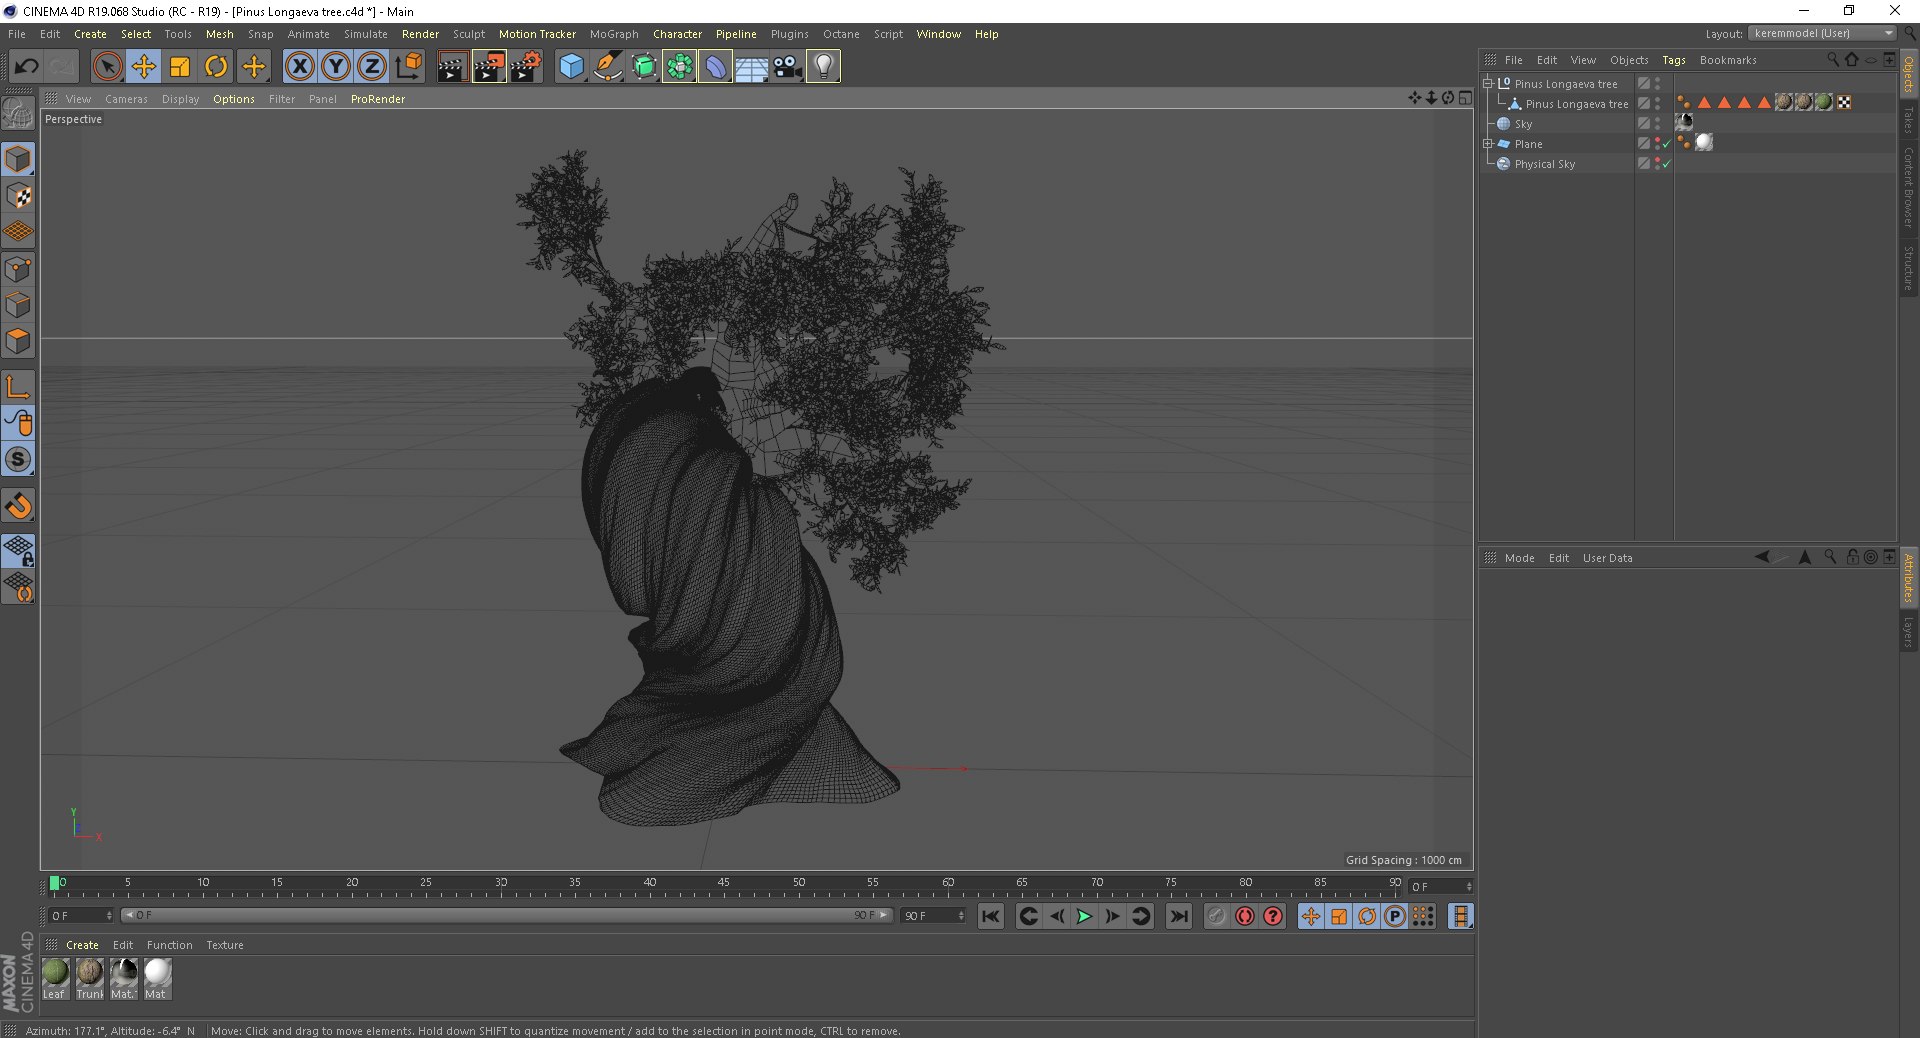Click the end frame 90 F field
The height and width of the screenshot is (1038, 1920).
[x=933, y=916]
